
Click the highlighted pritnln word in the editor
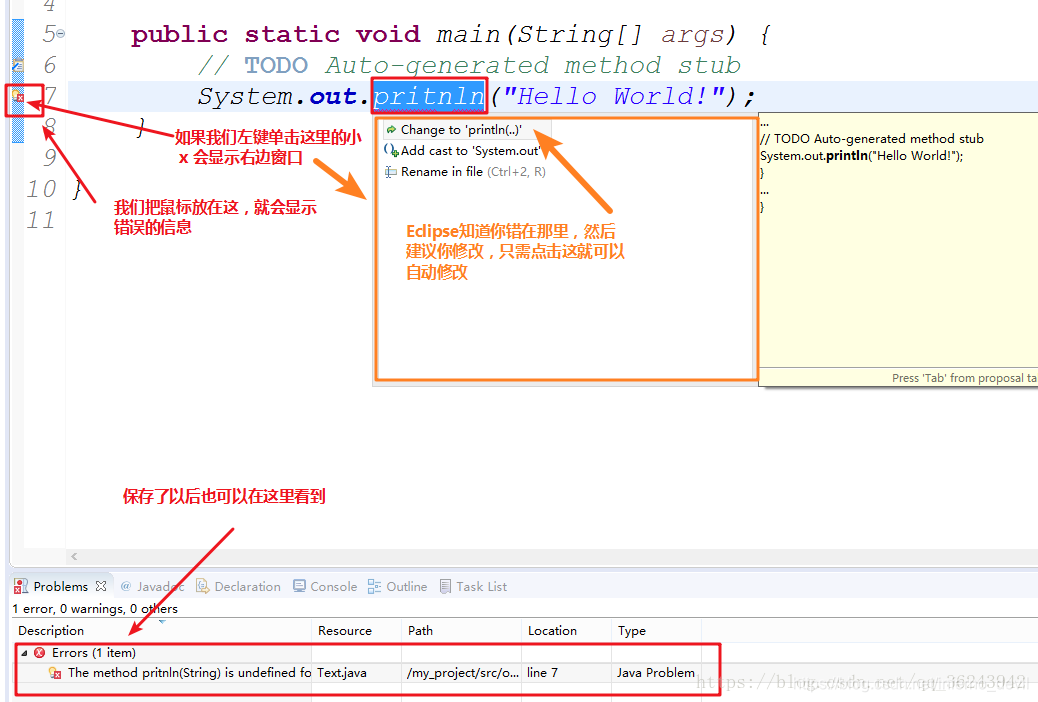tap(429, 97)
